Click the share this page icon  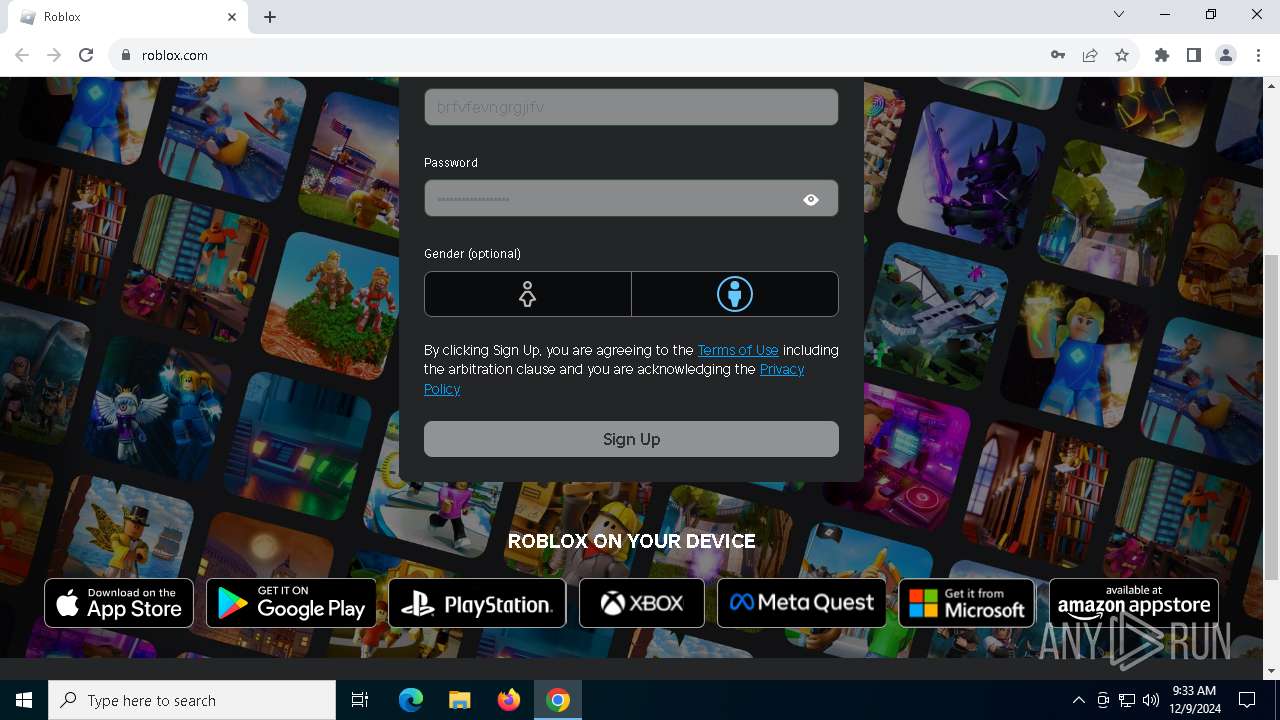[x=1090, y=55]
